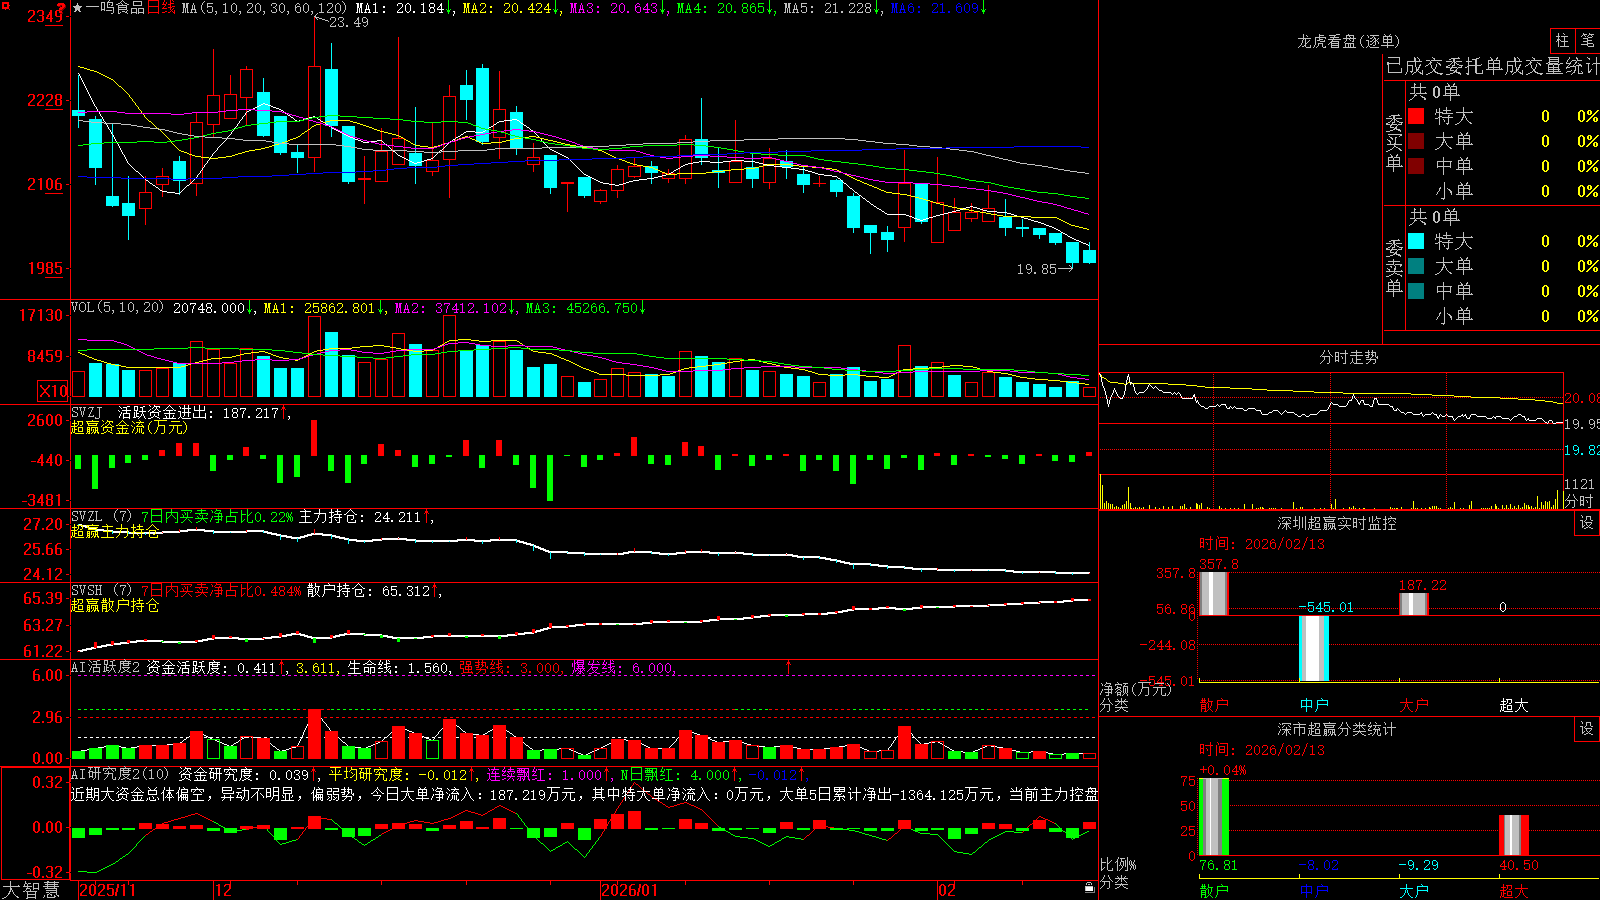The width and height of the screenshot is (1600, 900).
Task: Open VOL(5,10,20) indicator parameters
Action: (117, 308)
